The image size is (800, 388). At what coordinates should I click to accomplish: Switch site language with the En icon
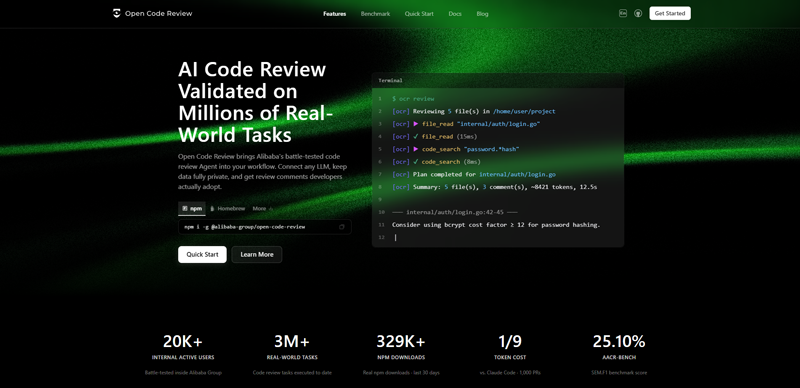(x=622, y=13)
